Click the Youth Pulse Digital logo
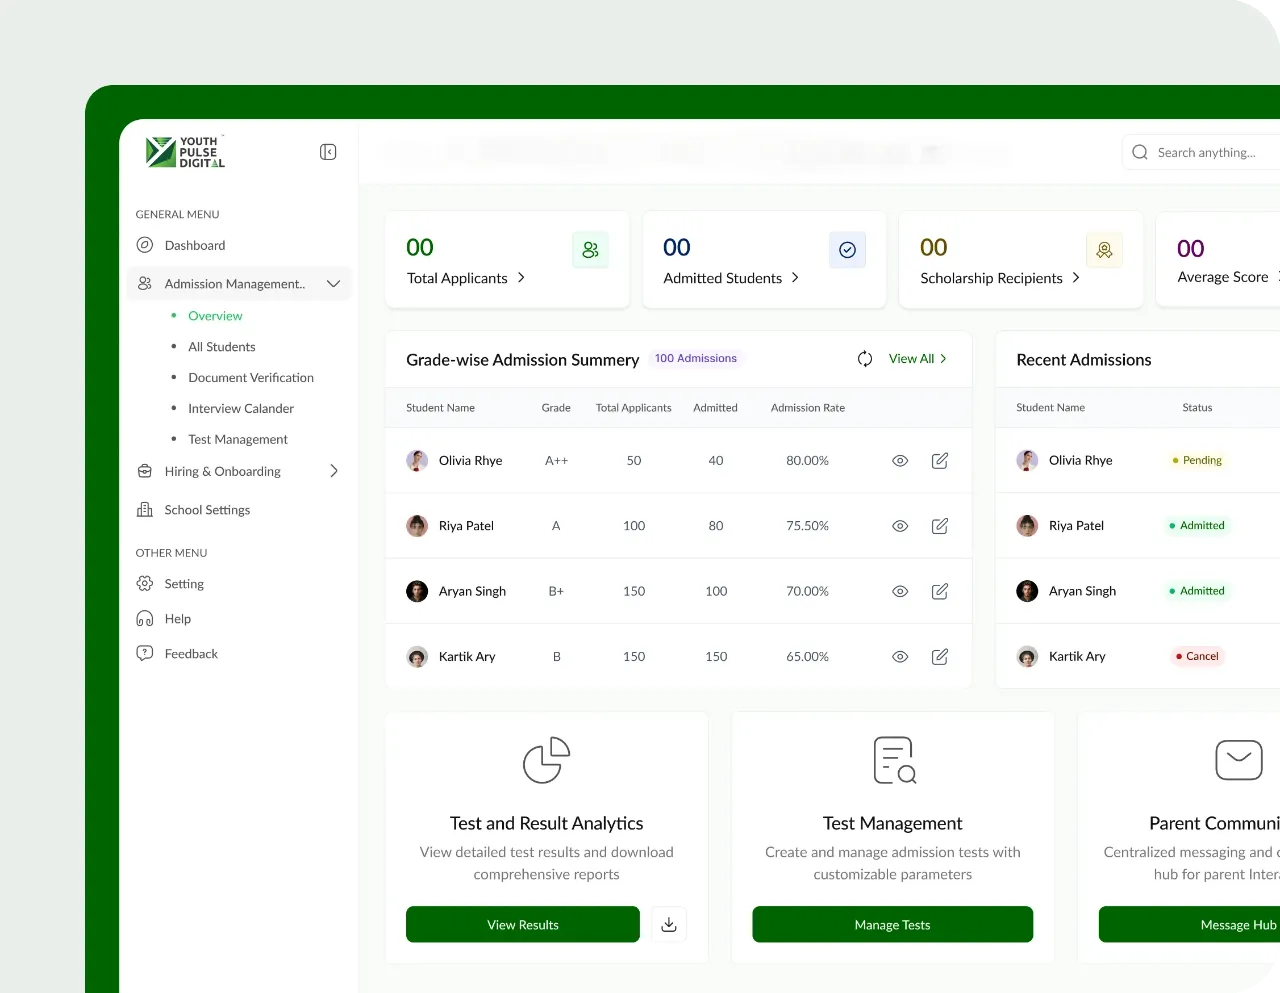 click(184, 152)
